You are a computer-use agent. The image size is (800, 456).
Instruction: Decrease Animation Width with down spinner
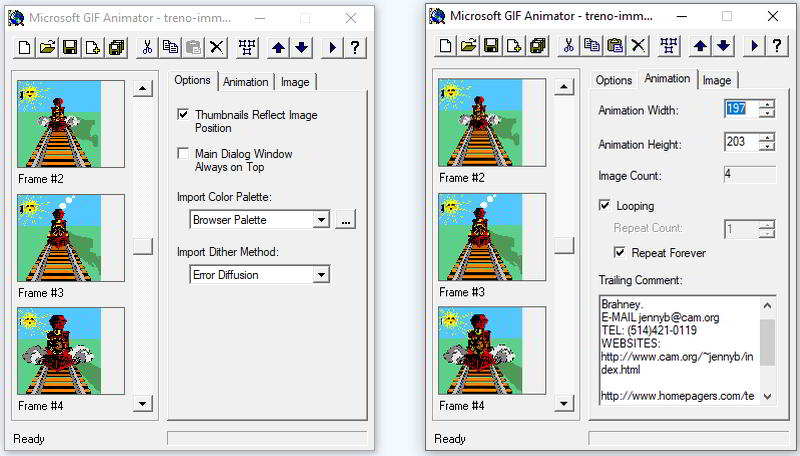click(766, 113)
